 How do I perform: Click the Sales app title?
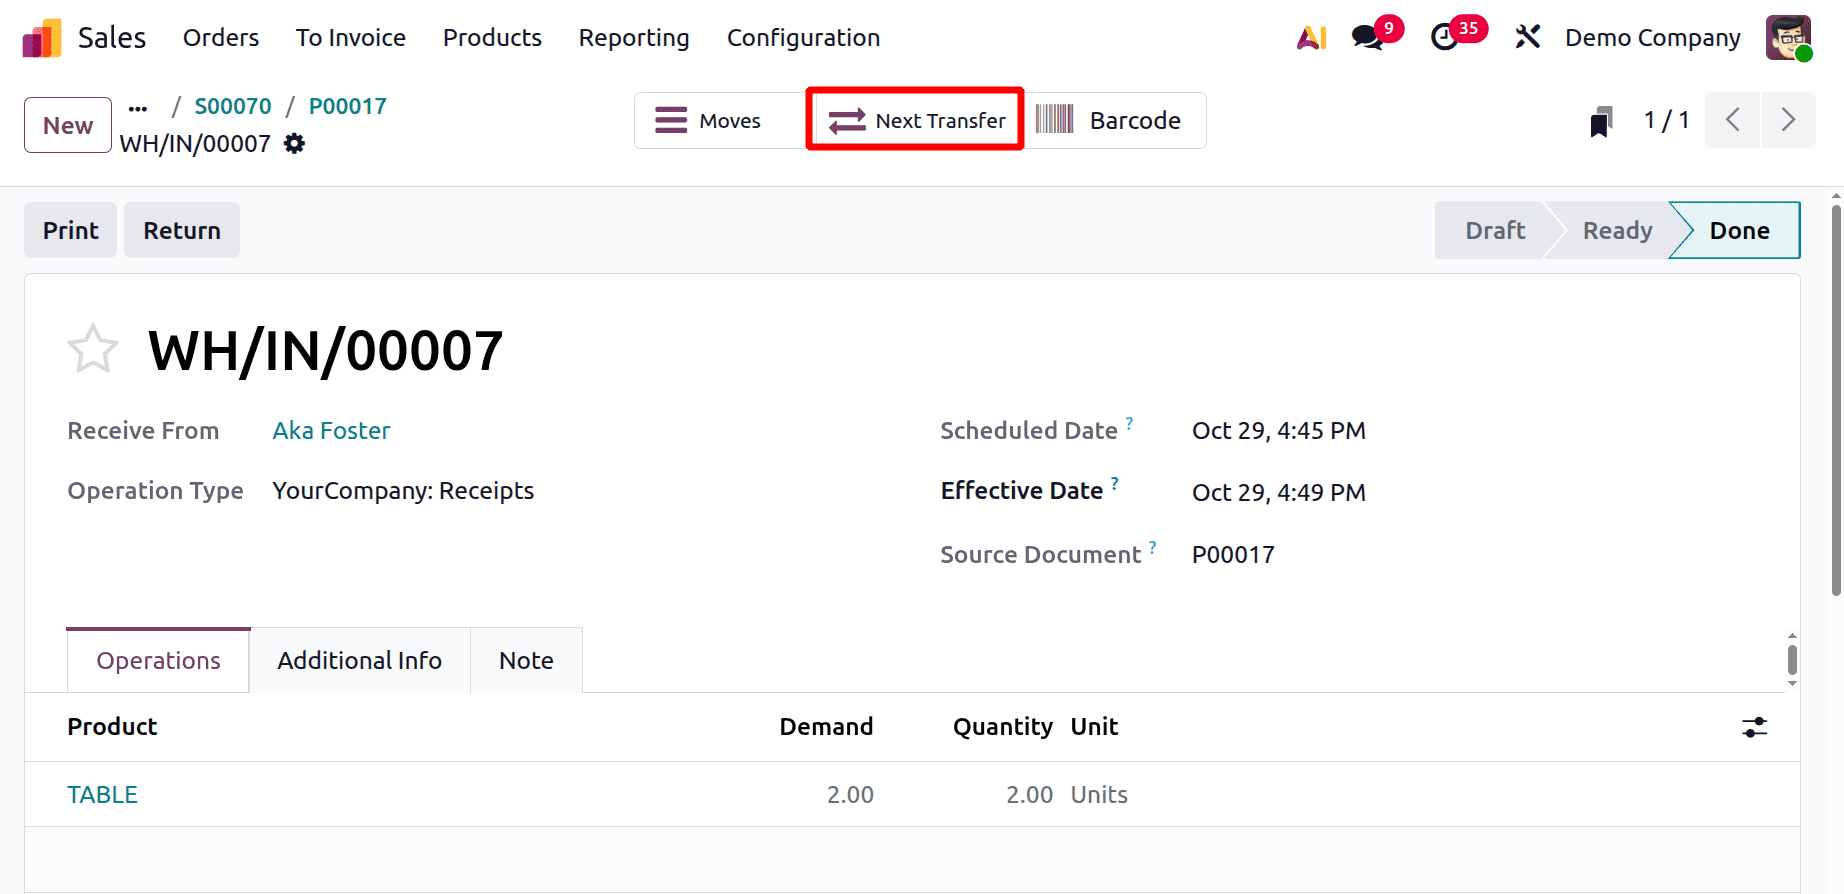[112, 38]
